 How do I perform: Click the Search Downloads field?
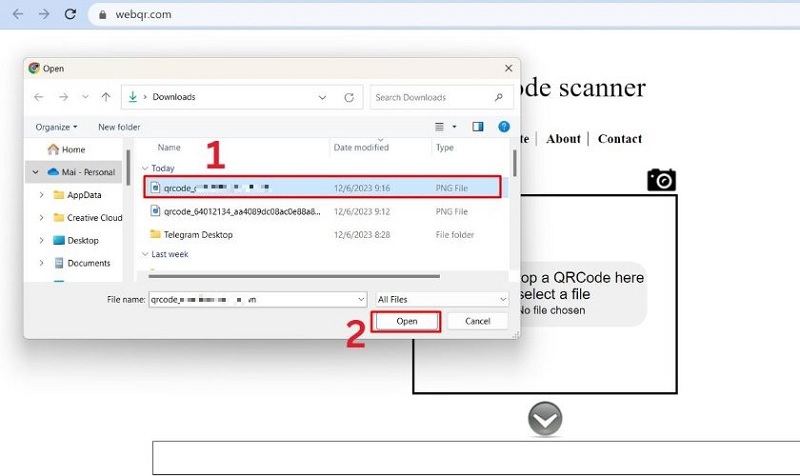click(432, 97)
